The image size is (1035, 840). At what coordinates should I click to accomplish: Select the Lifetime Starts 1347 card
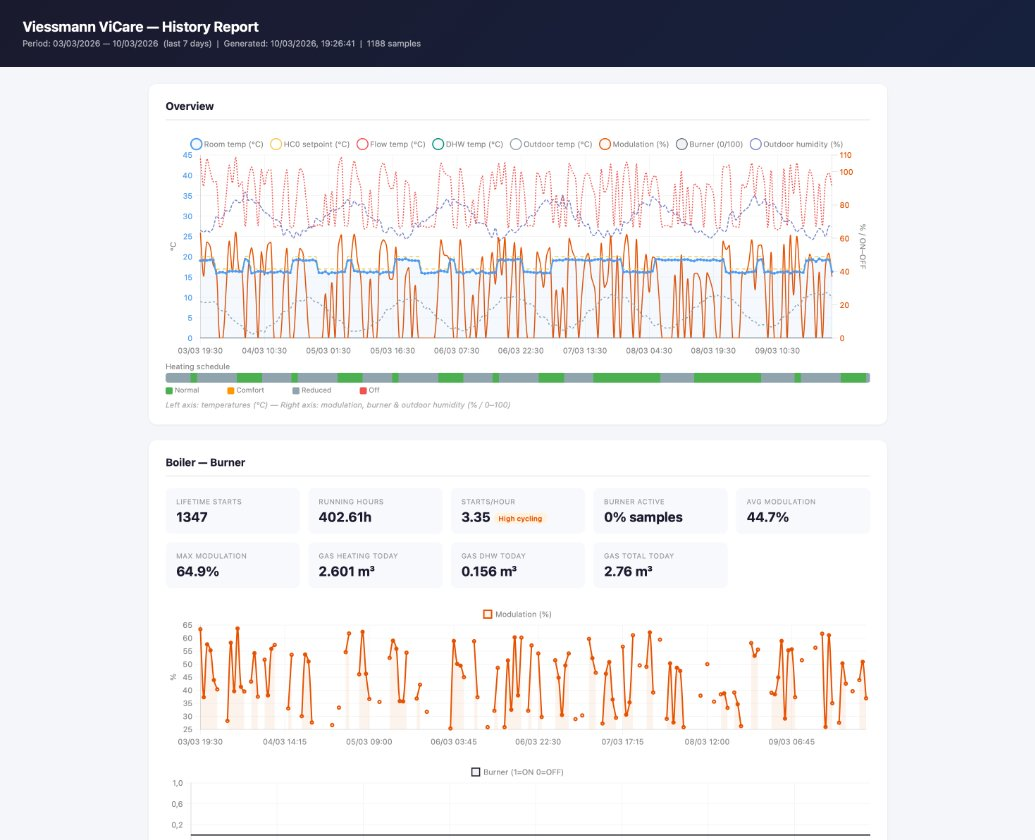(x=232, y=511)
